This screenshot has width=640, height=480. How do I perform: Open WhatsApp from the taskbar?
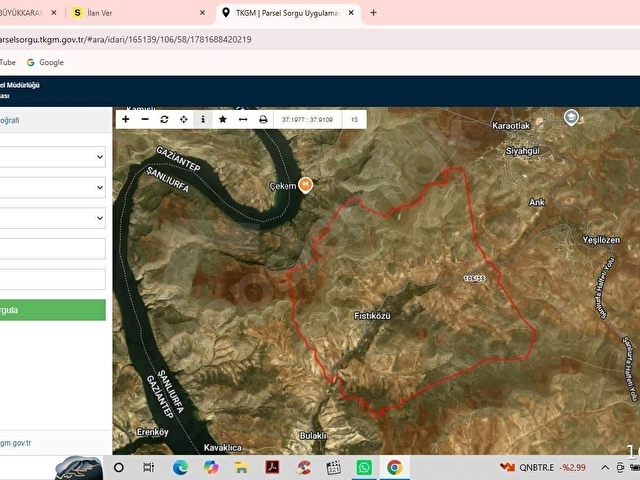[x=364, y=467]
